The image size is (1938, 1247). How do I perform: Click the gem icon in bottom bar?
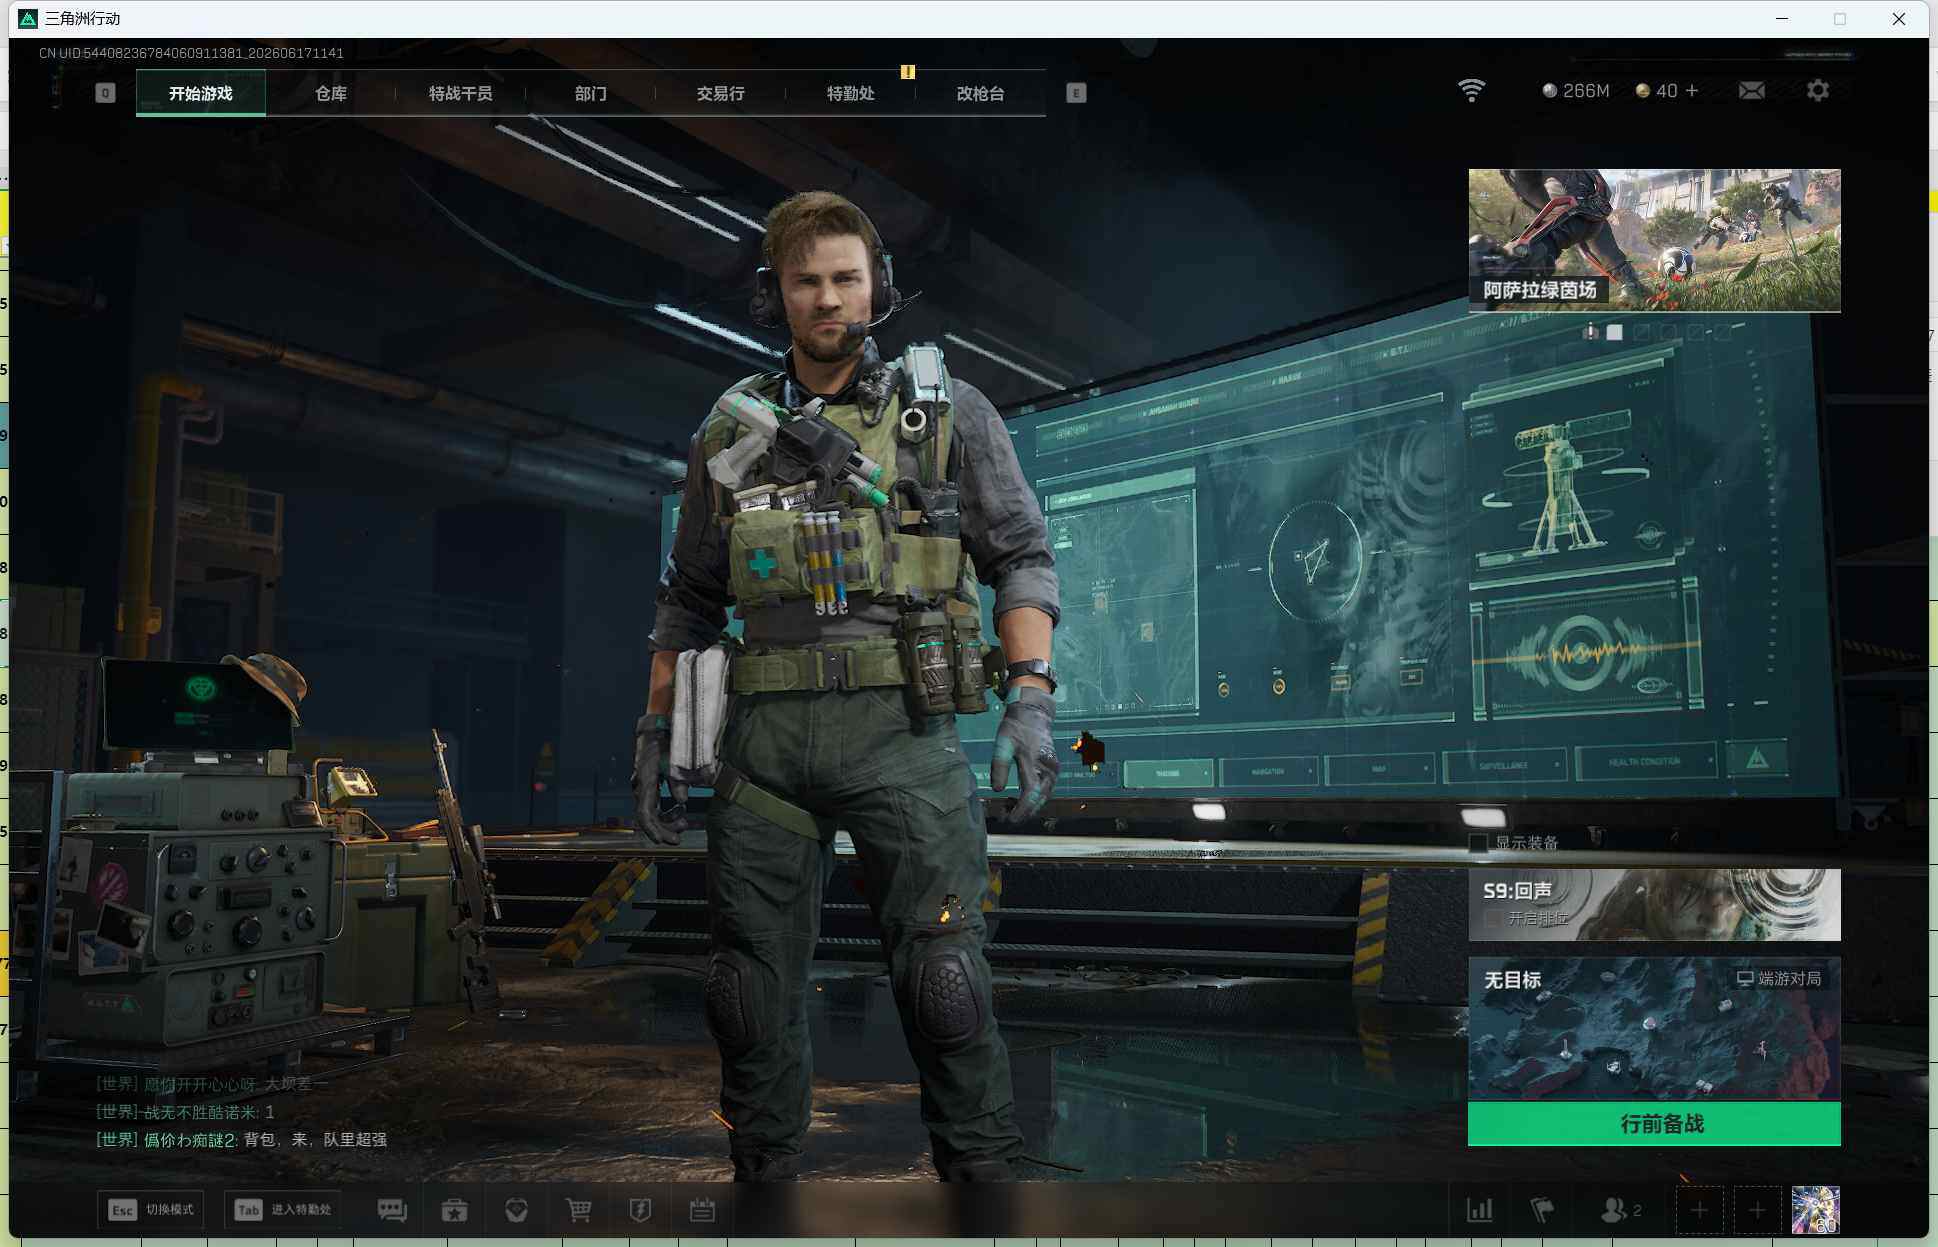(516, 1210)
